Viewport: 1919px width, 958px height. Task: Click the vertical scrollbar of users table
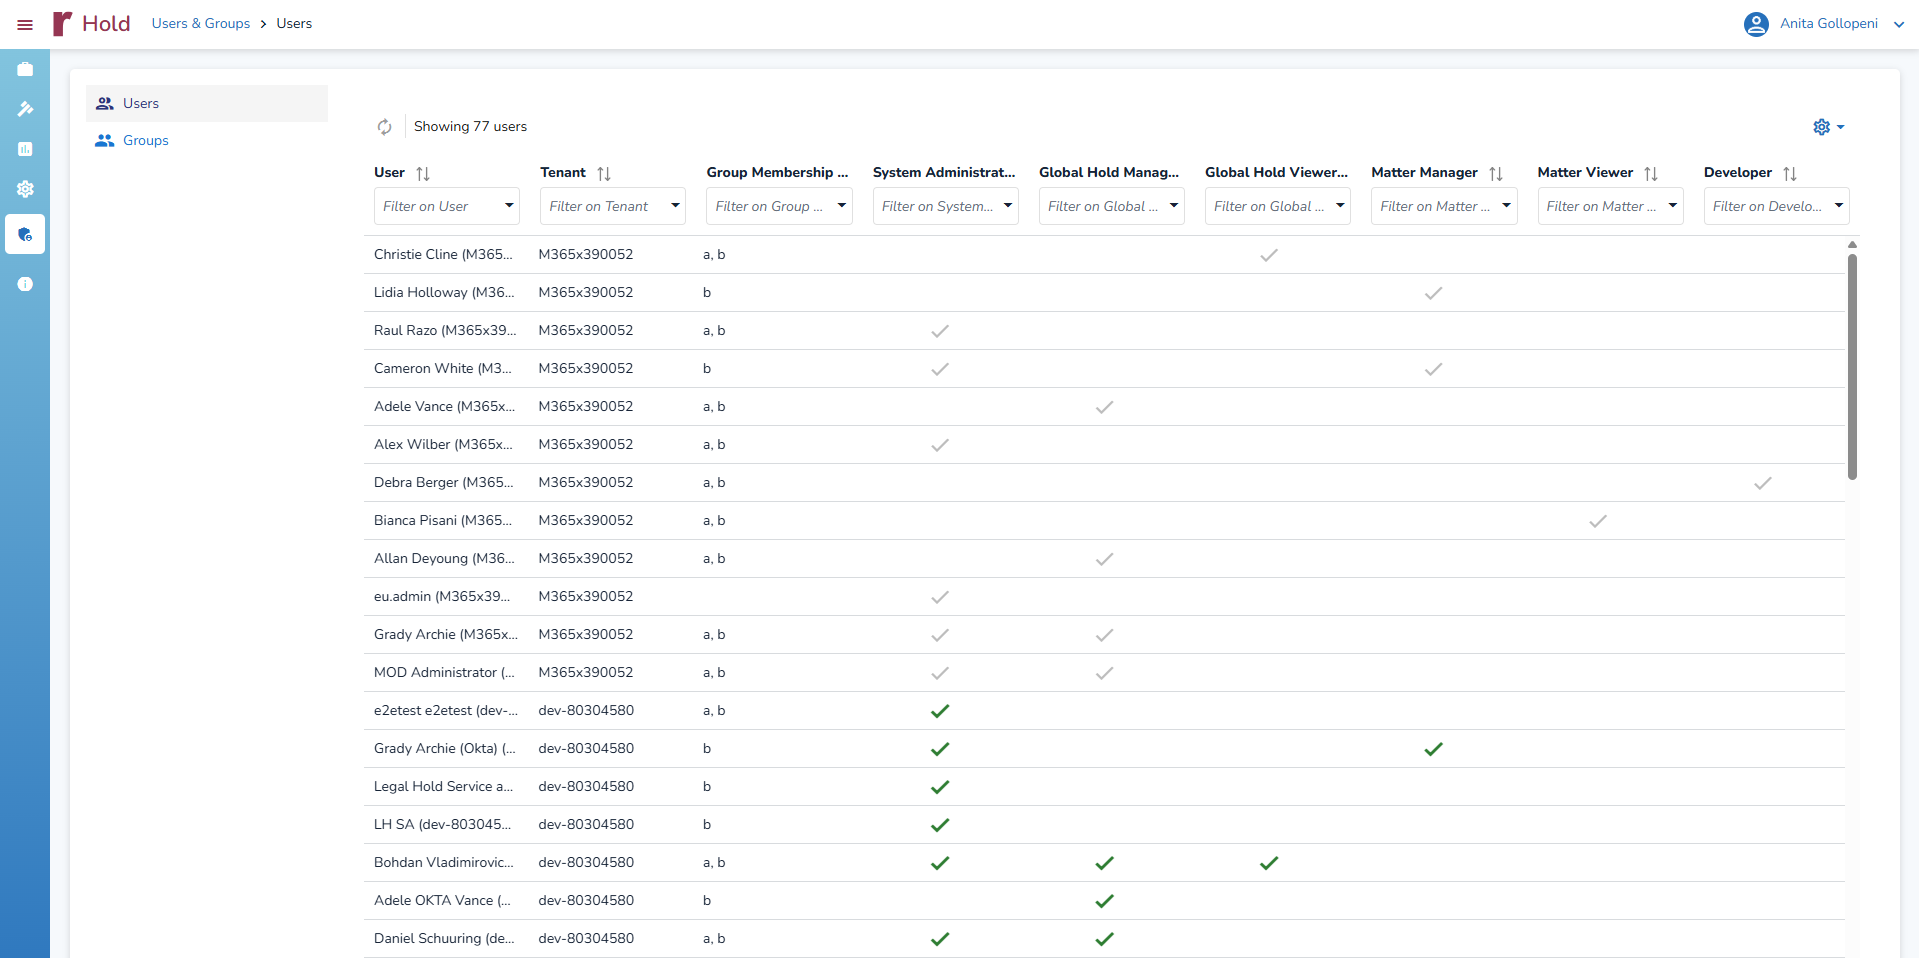(1852, 366)
